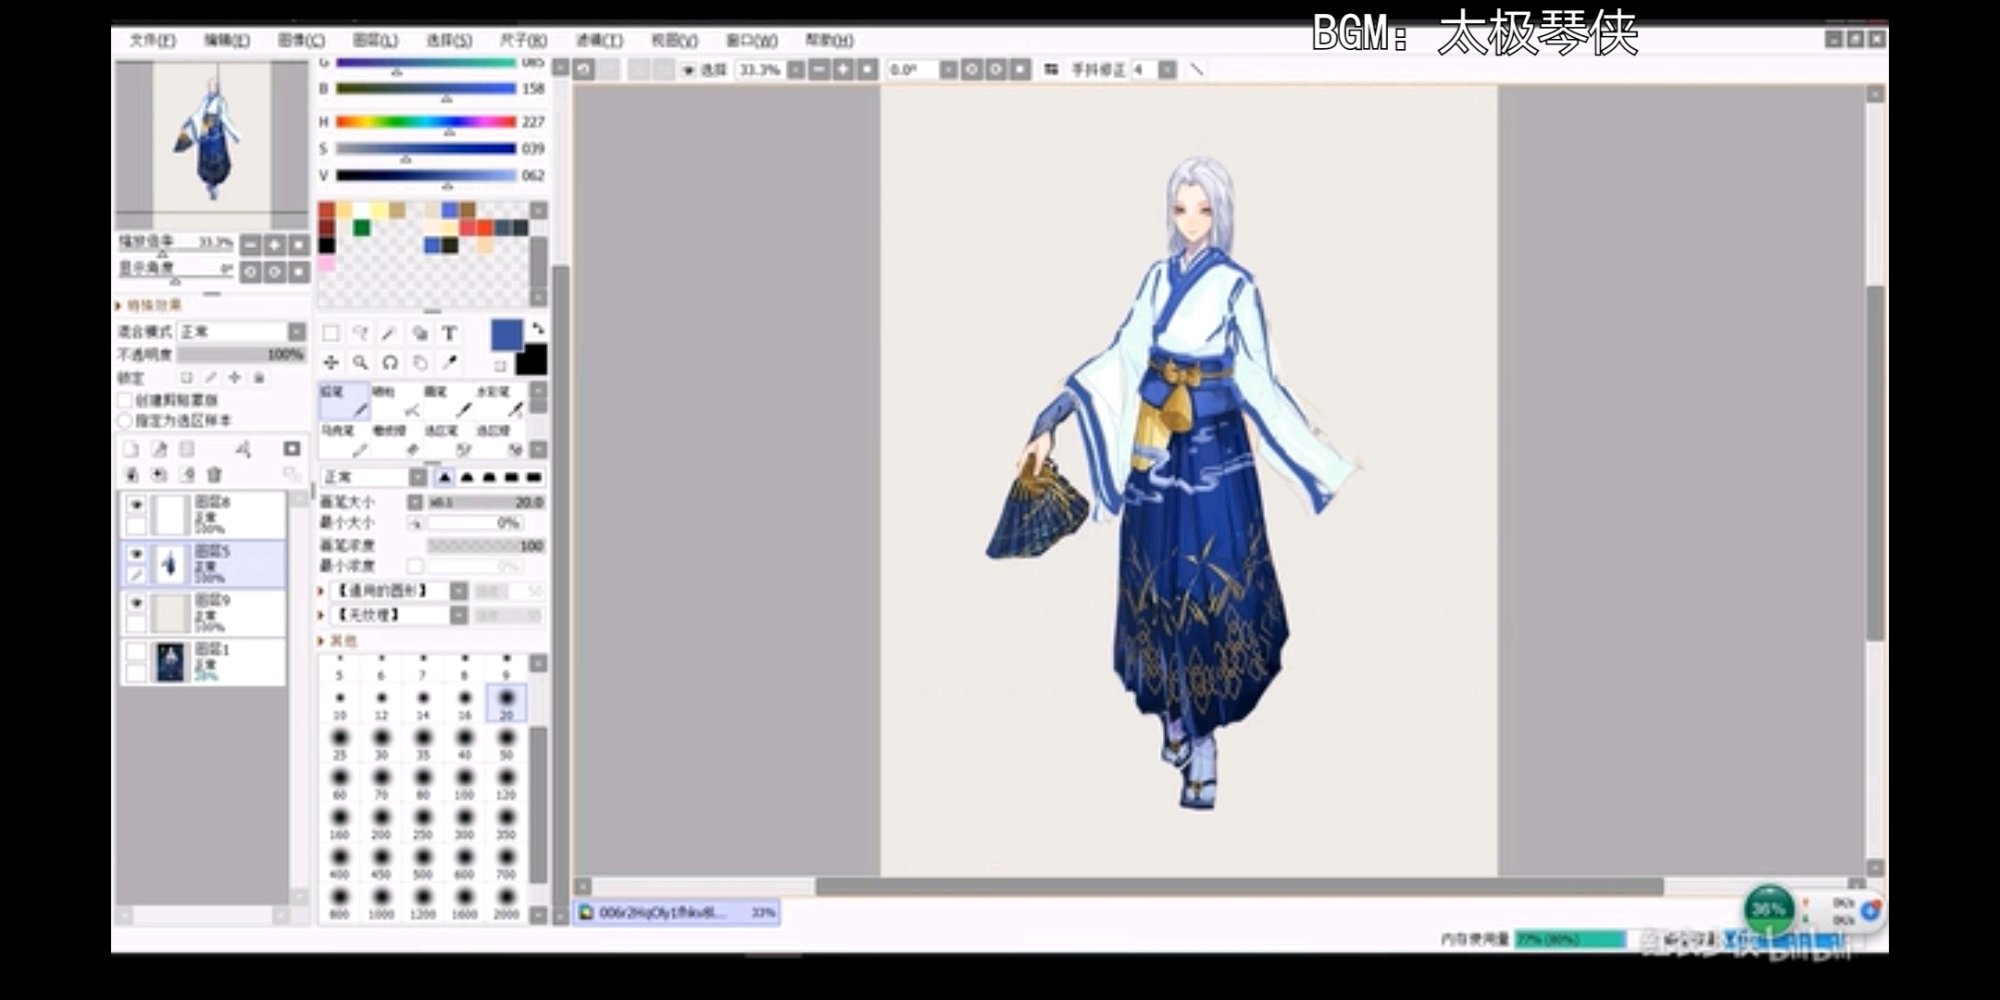Select the Text (T) tool

coord(449,333)
